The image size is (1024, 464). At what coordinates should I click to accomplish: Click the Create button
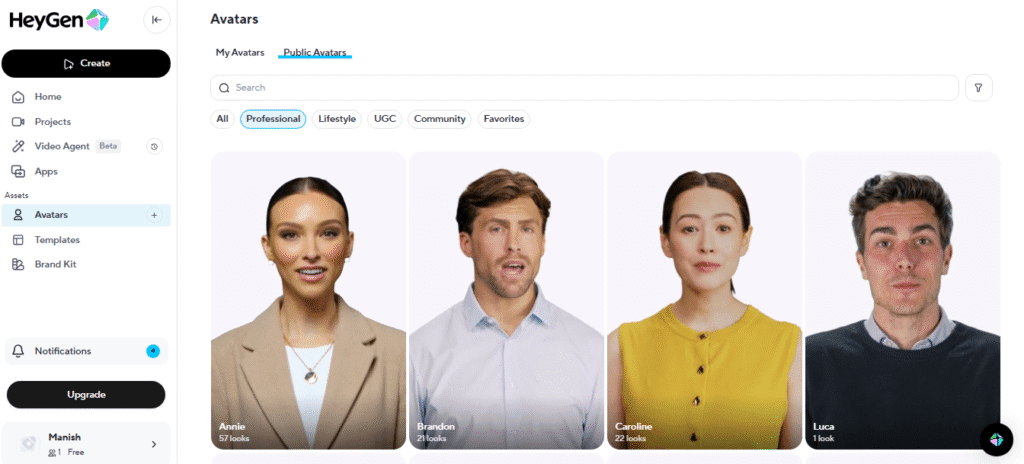pyautogui.click(x=86, y=63)
